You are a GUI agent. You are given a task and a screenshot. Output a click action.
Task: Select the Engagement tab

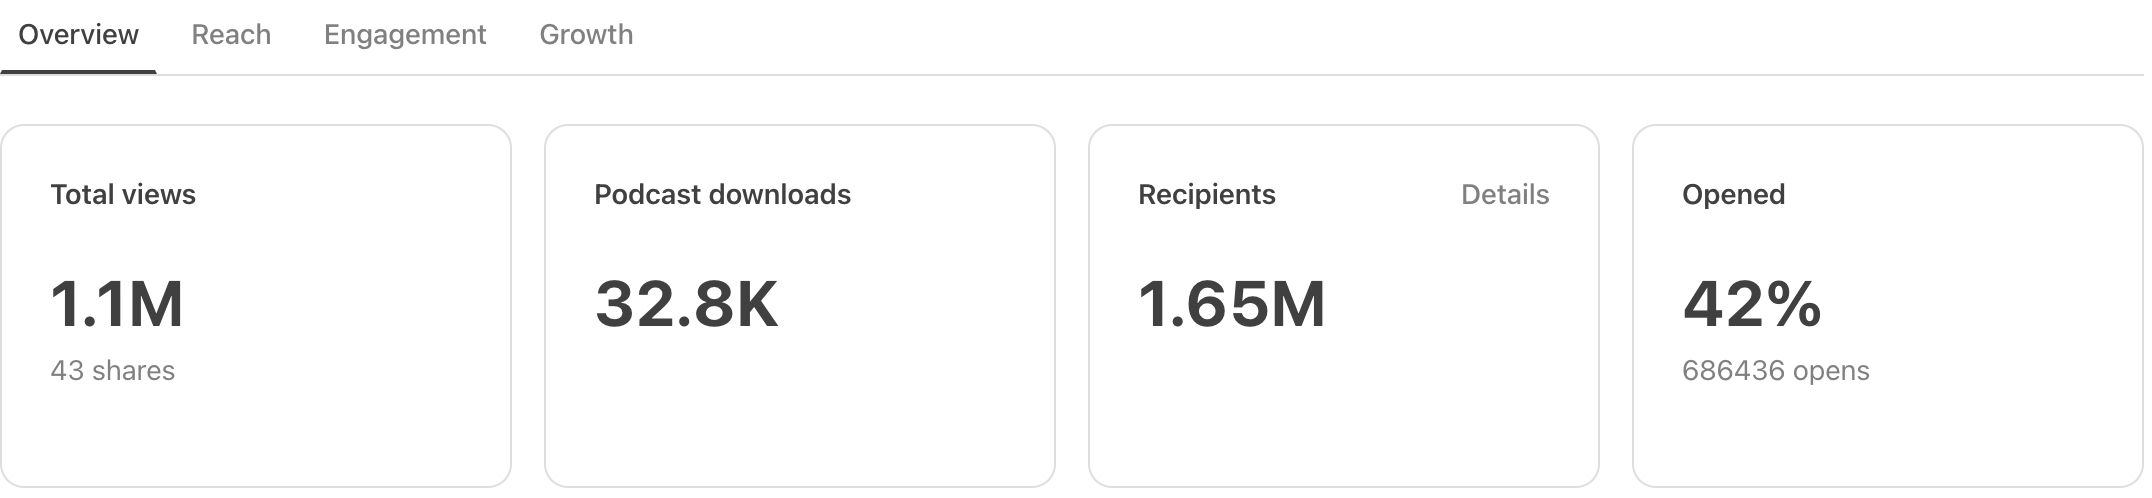click(x=405, y=35)
